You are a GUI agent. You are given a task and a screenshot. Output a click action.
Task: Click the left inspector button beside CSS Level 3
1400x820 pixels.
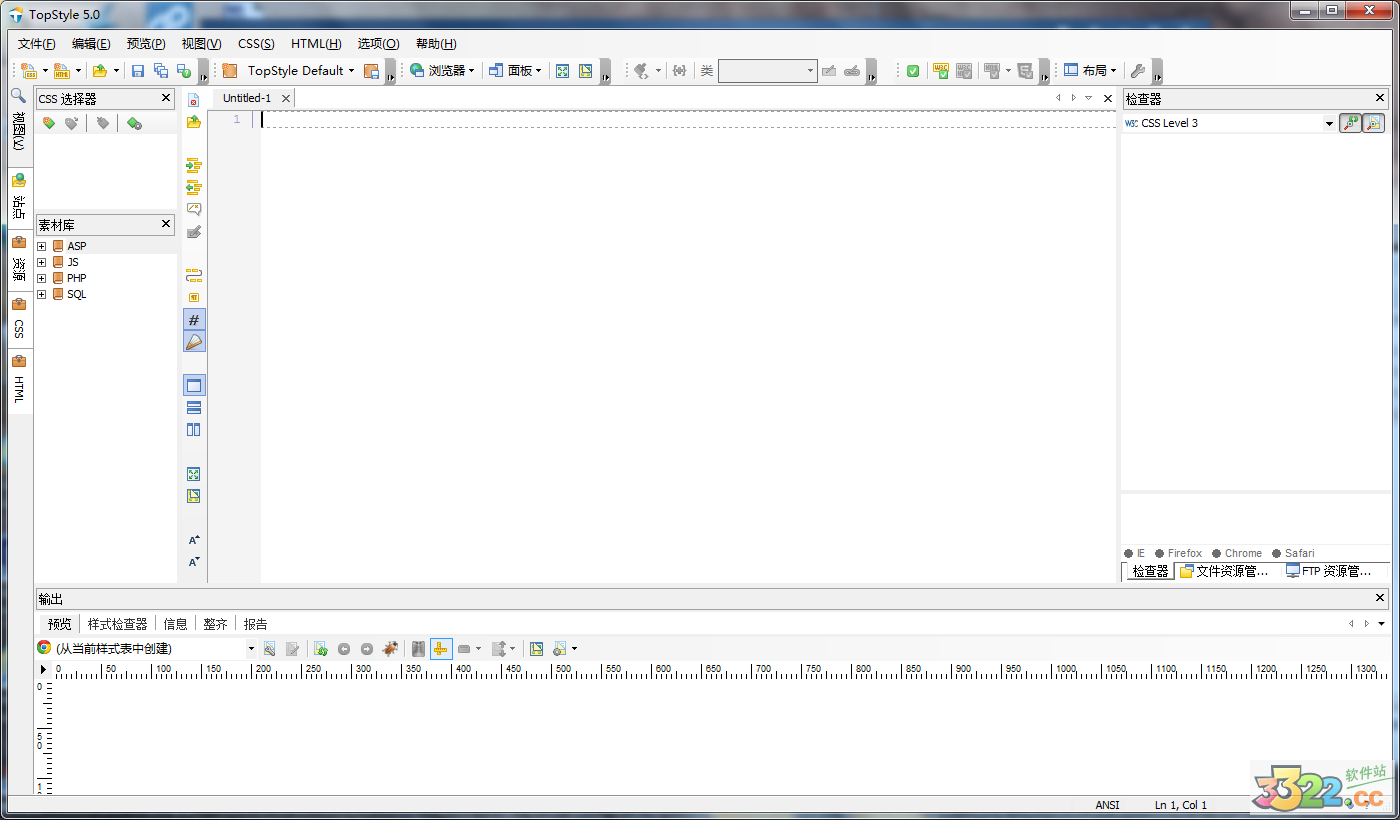(x=1351, y=123)
